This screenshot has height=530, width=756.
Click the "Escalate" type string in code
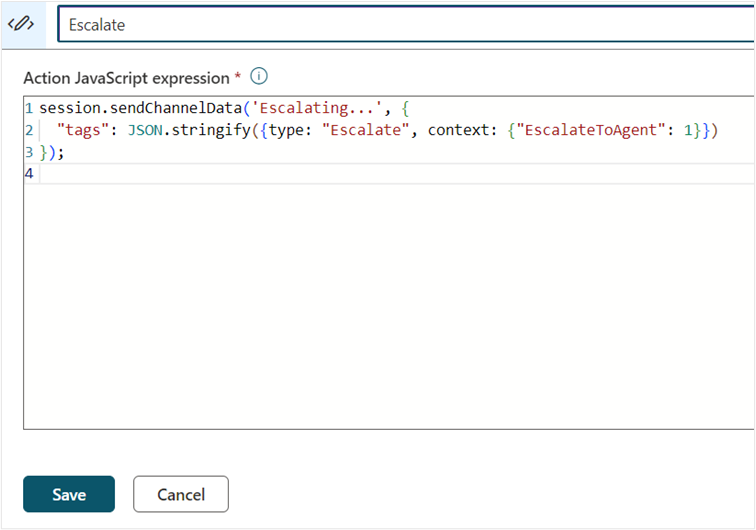click(365, 130)
